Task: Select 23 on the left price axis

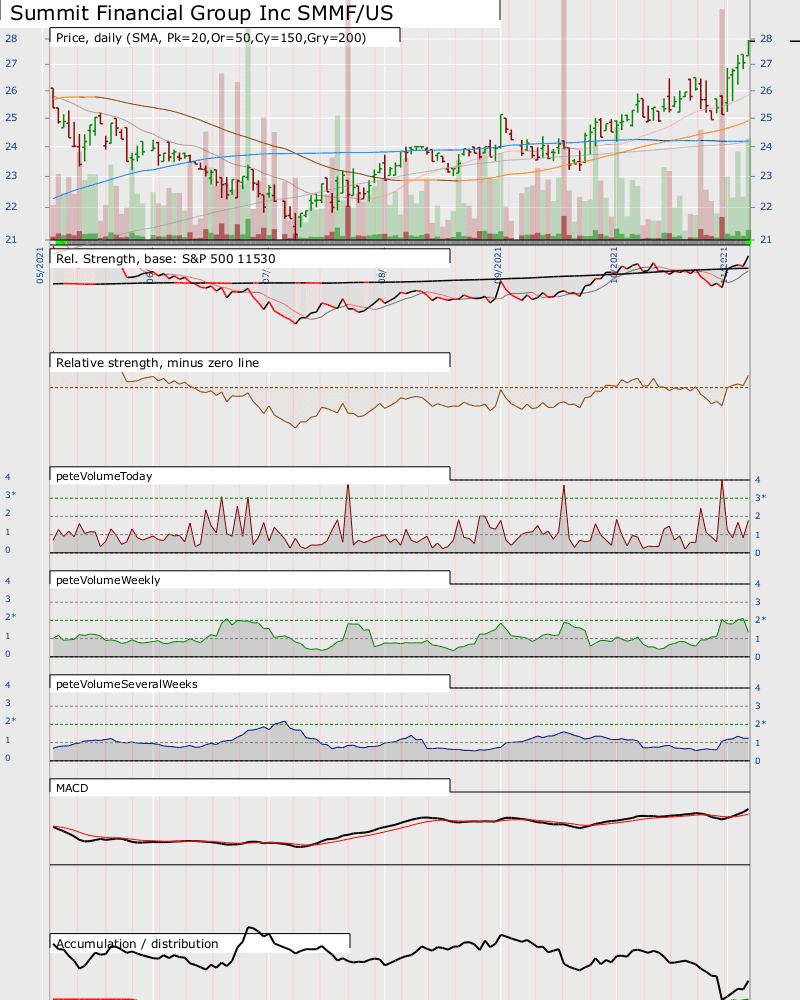Action: tap(11, 176)
